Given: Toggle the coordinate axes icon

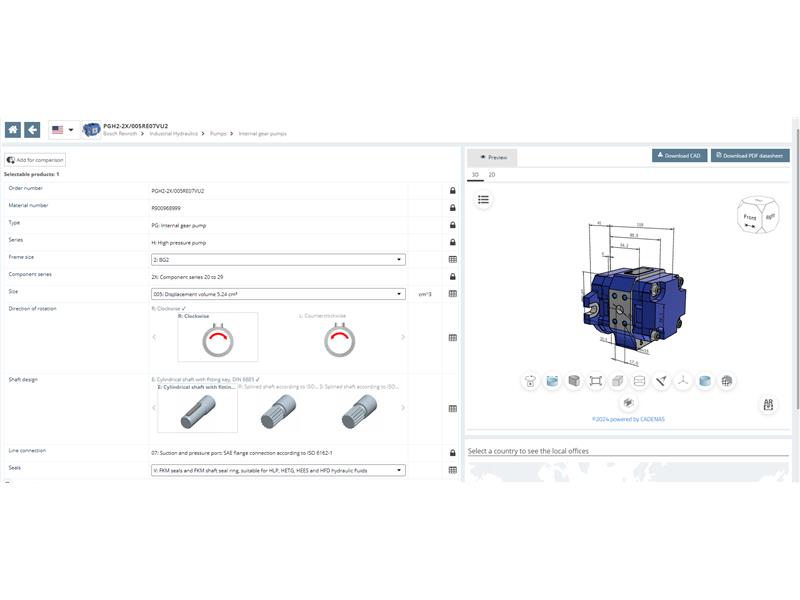Looking at the screenshot, I should click(683, 381).
